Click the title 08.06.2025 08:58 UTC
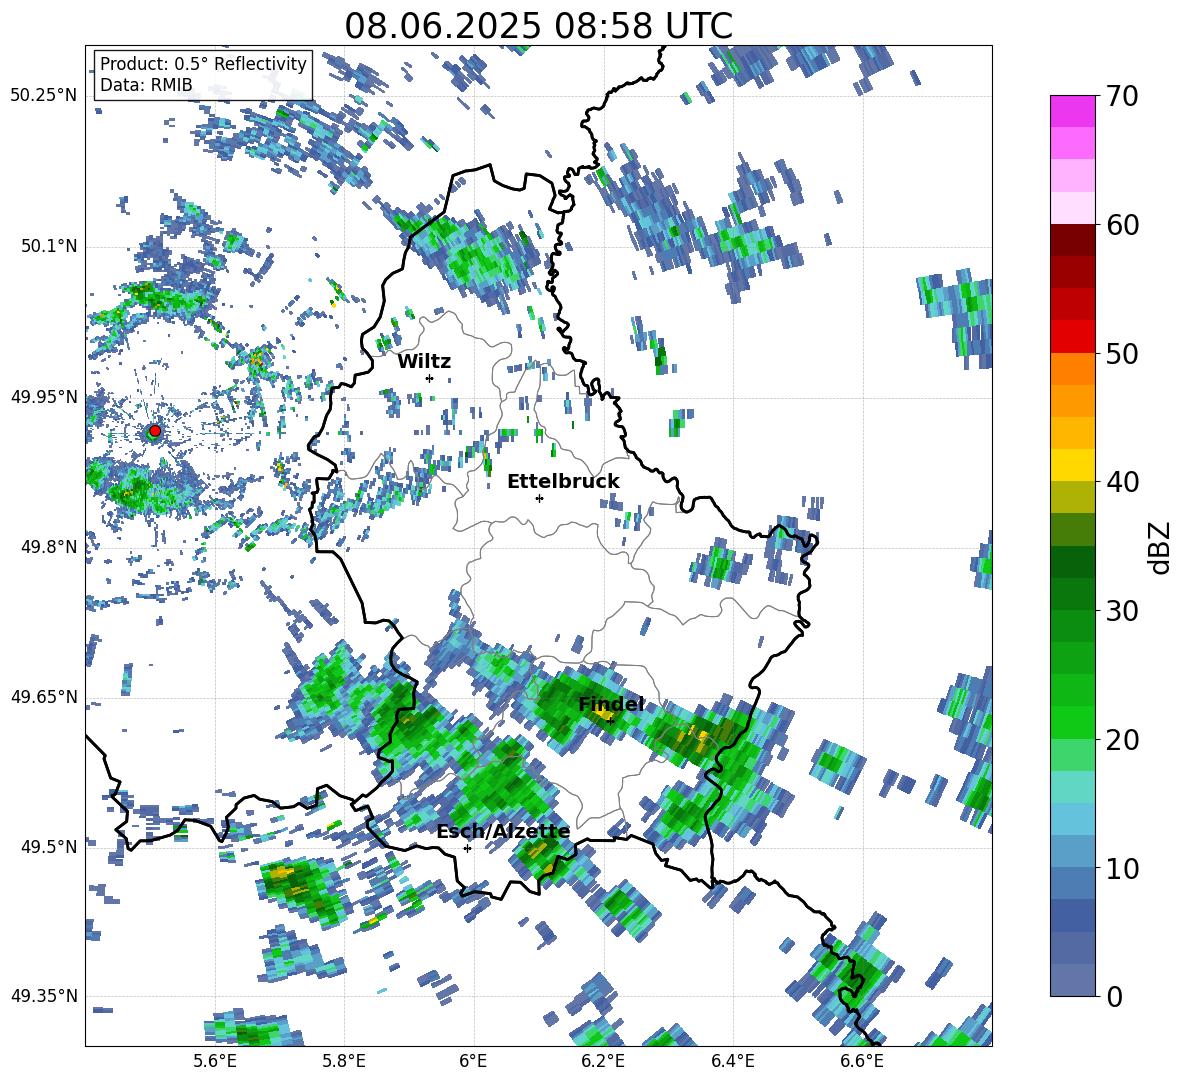Viewport: 1184px width, 1081px height. tap(538, 26)
